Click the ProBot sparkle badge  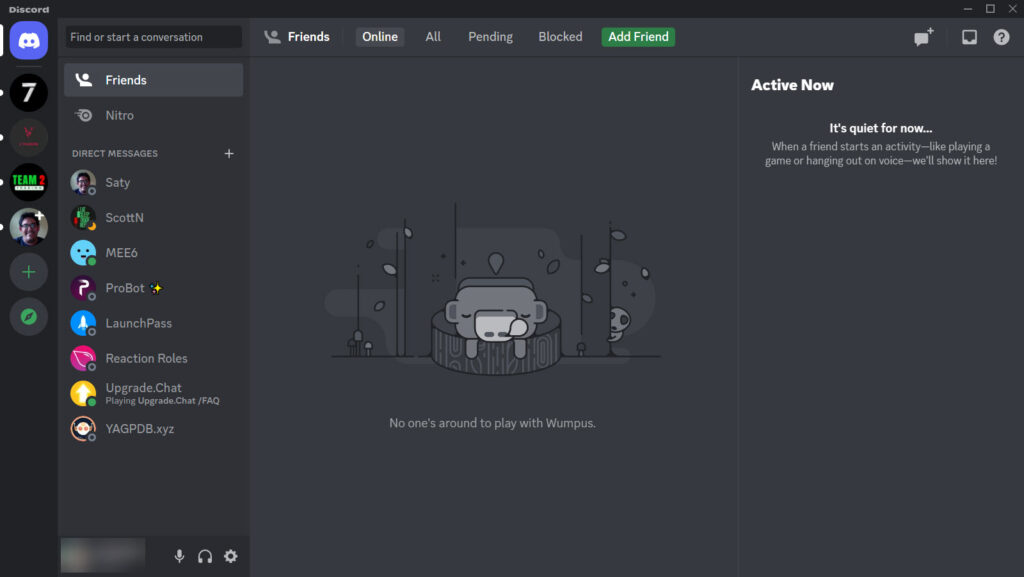[156, 288]
